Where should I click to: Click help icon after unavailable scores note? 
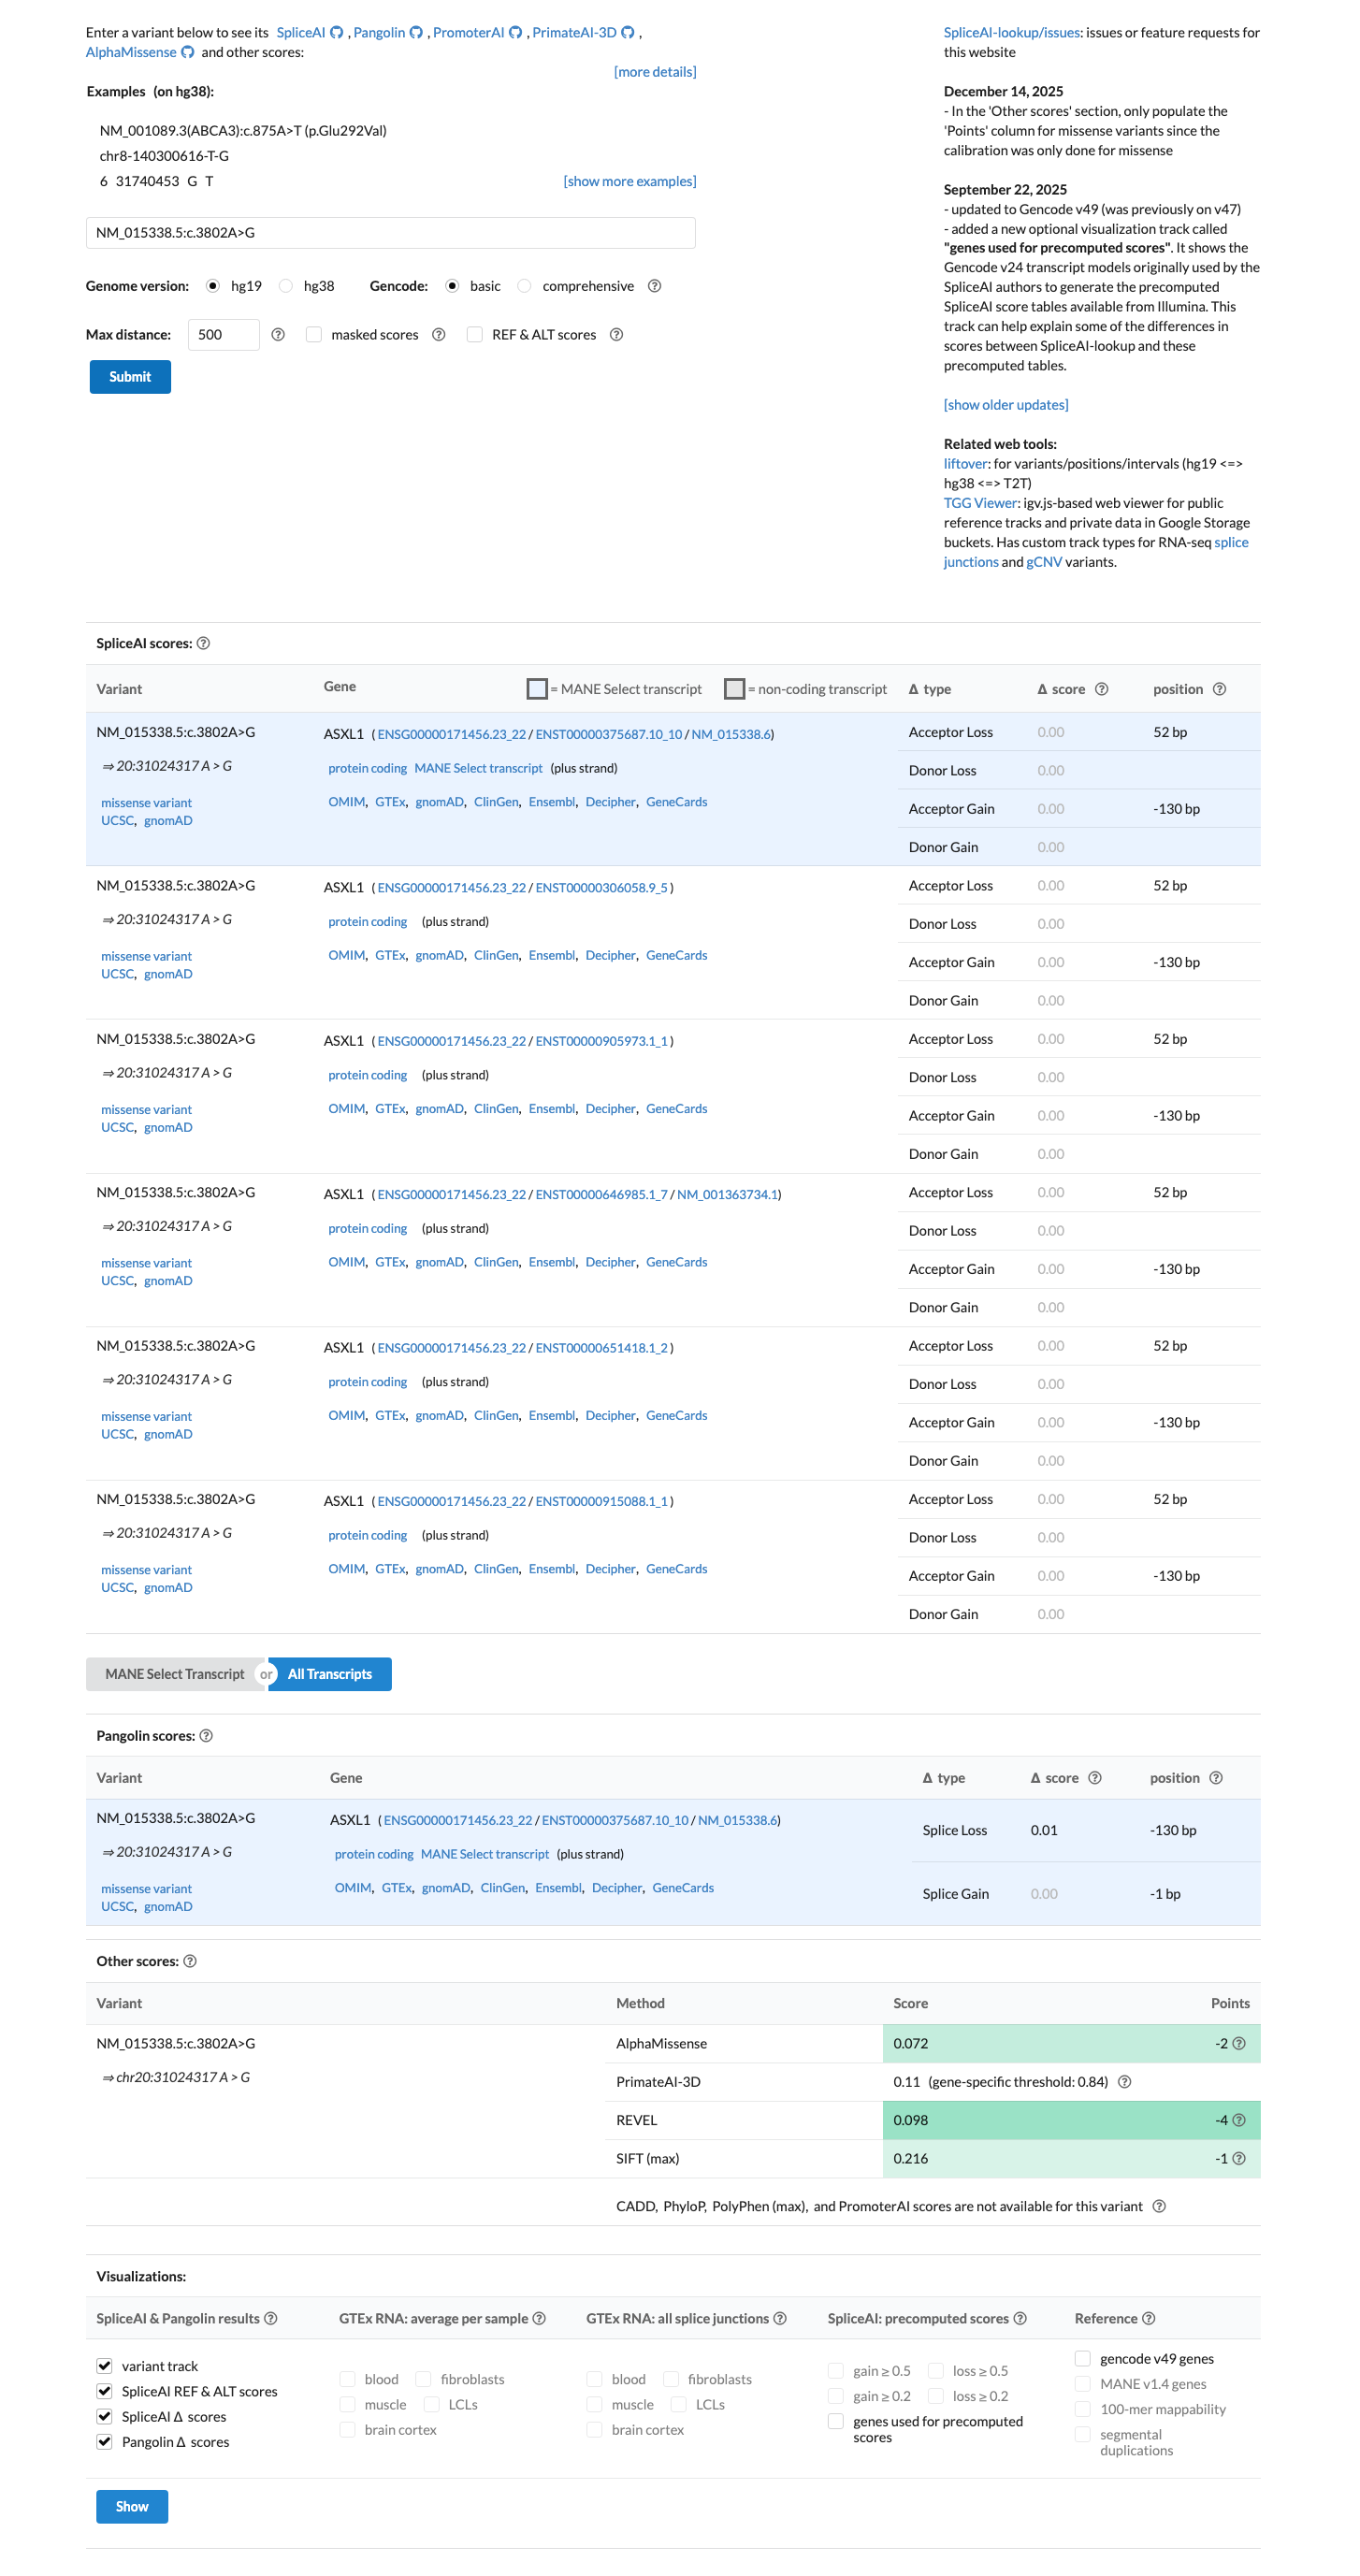pos(1159,2206)
